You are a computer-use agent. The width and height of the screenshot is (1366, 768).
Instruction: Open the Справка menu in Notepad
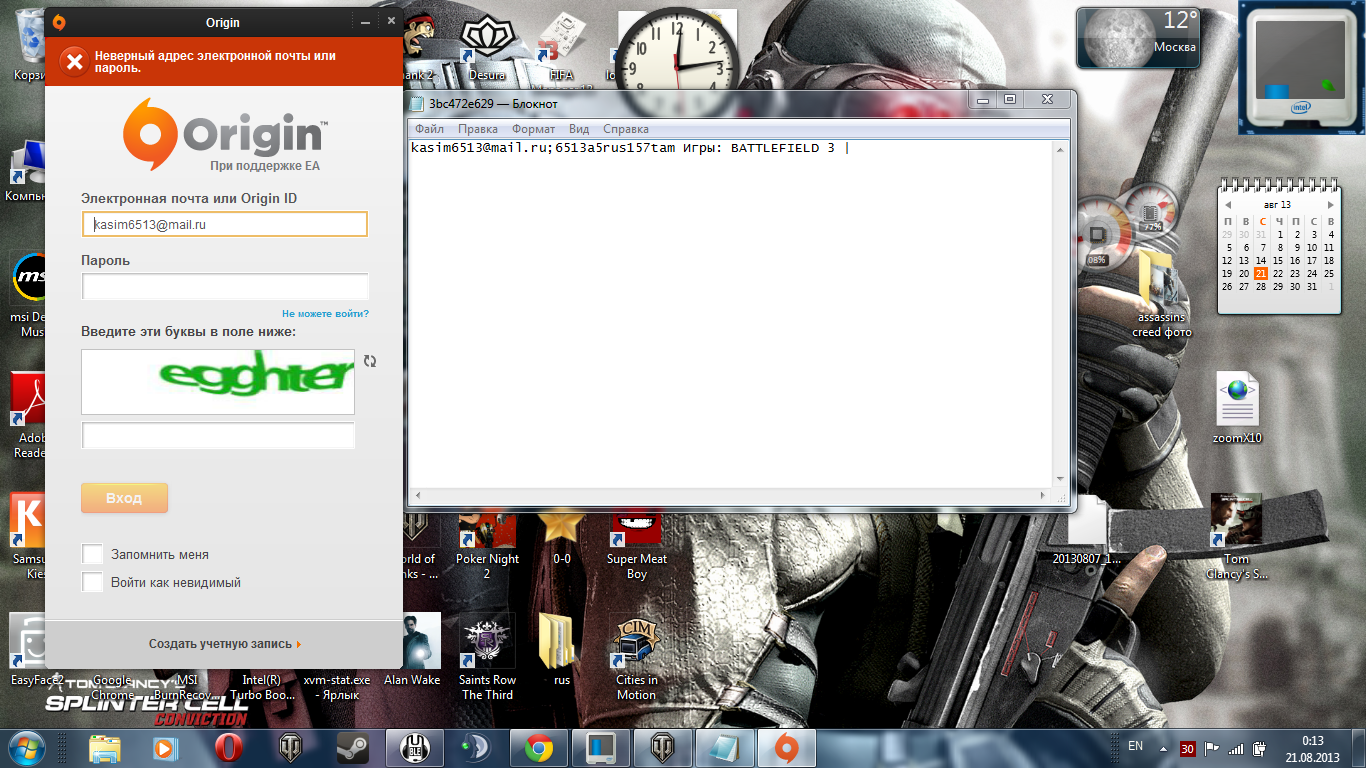click(626, 129)
